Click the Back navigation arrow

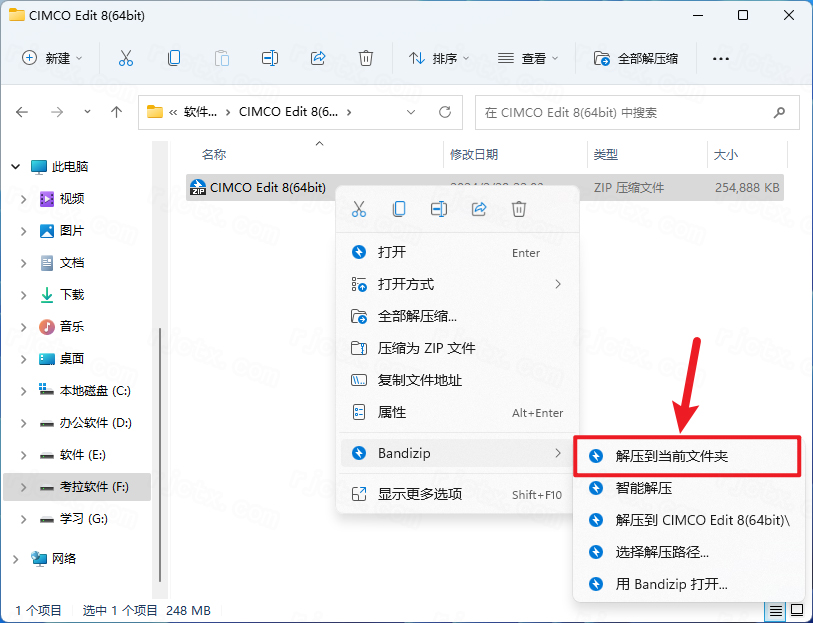[x=22, y=112]
